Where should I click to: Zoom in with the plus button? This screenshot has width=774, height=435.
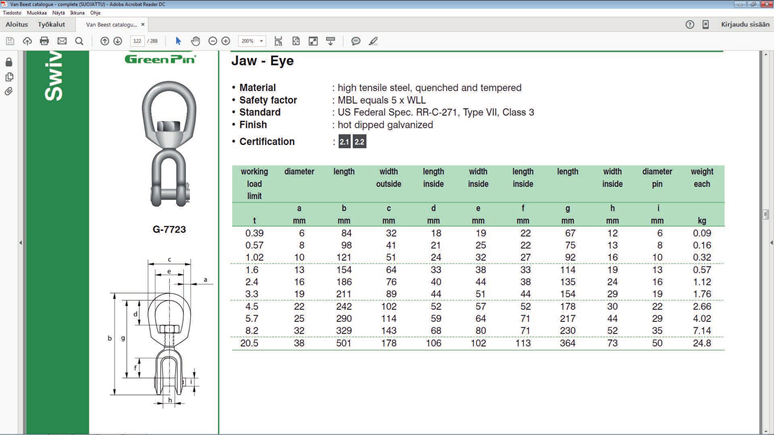pyautogui.click(x=226, y=41)
